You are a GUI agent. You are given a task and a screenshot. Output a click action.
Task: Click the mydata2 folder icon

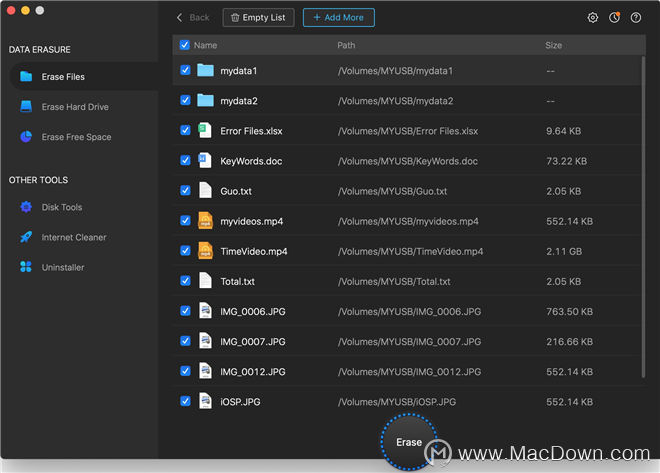point(205,100)
